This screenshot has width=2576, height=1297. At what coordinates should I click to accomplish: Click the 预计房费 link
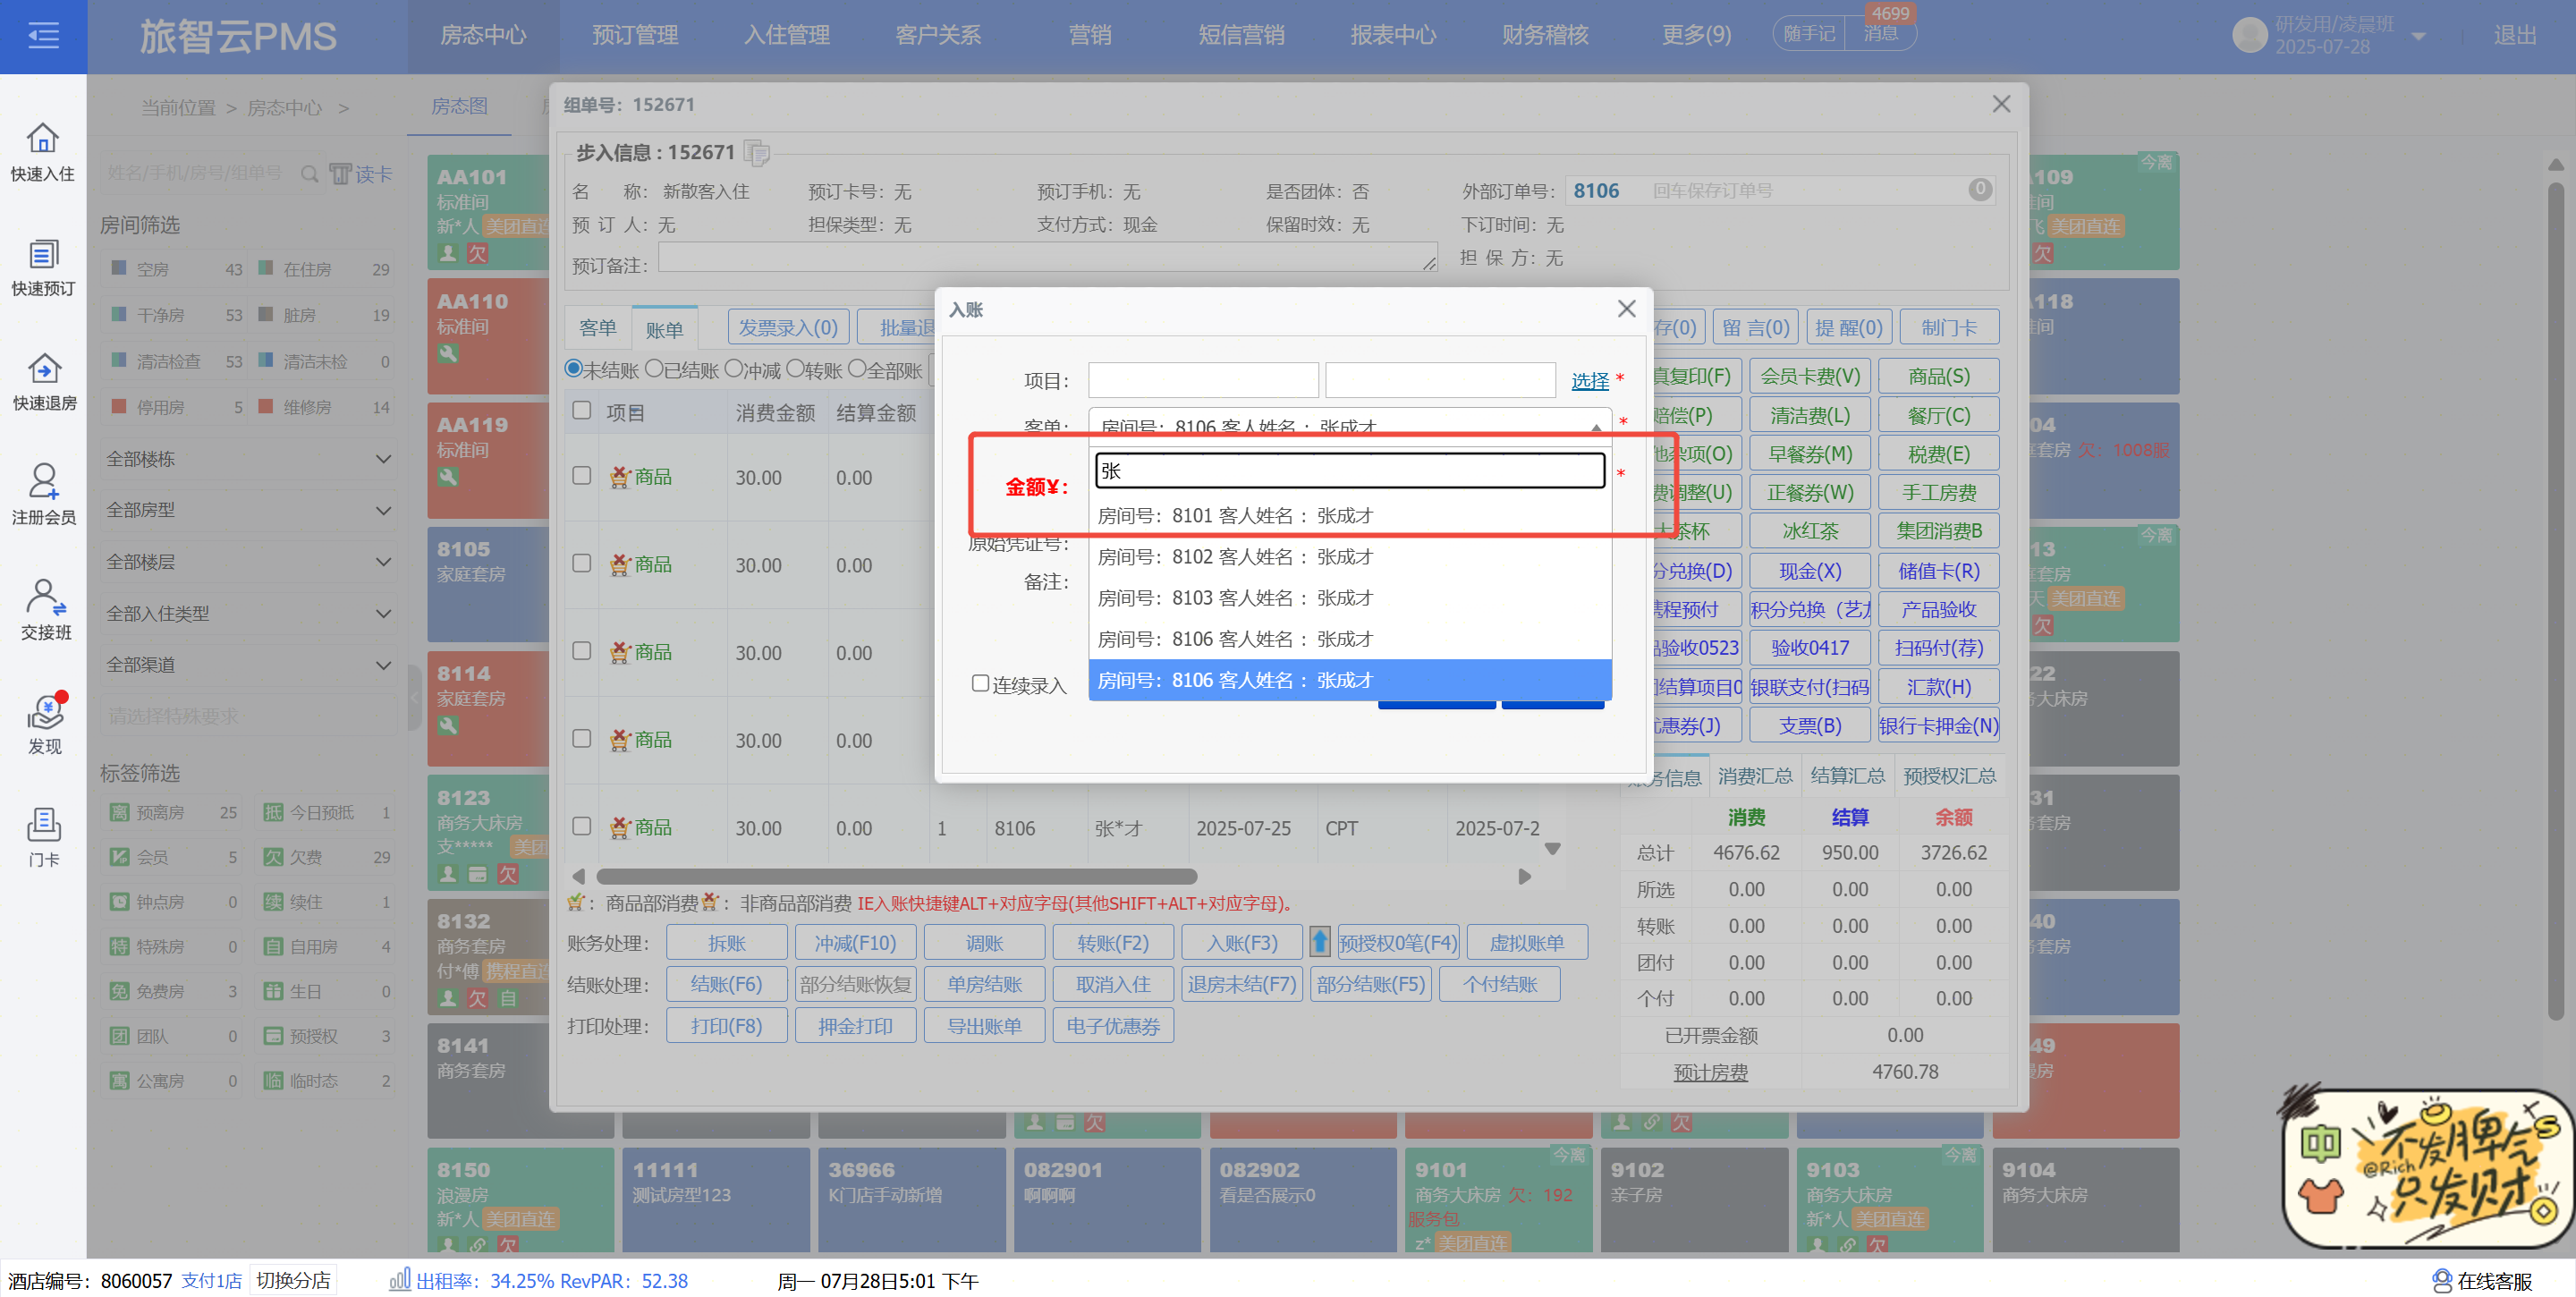1710,1072
